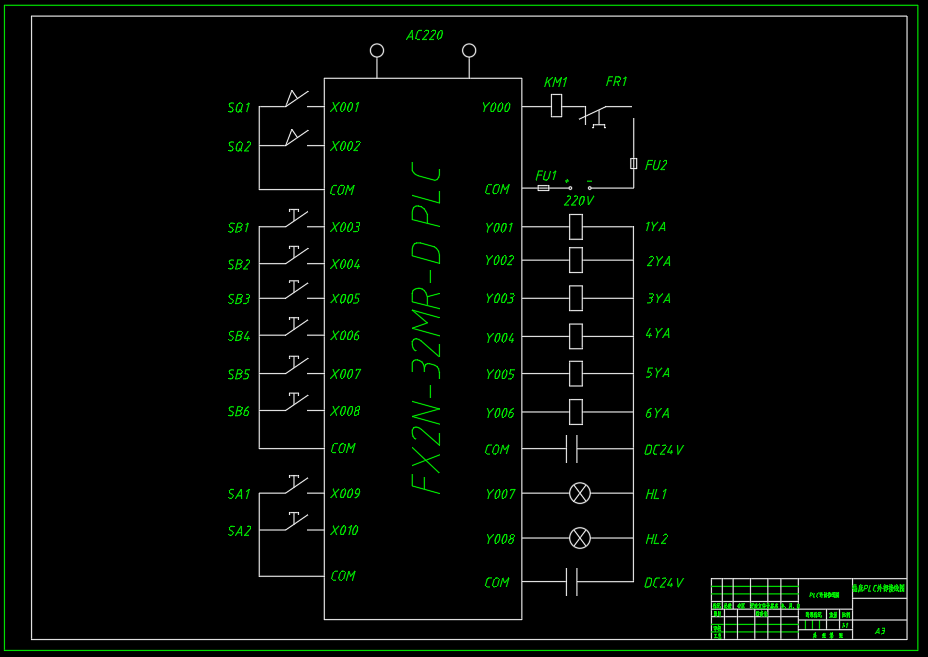This screenshot has width=928, height=657.
Task: Select the vertical FX2N-32MR-D PLC title text
Action: point(426,329)
